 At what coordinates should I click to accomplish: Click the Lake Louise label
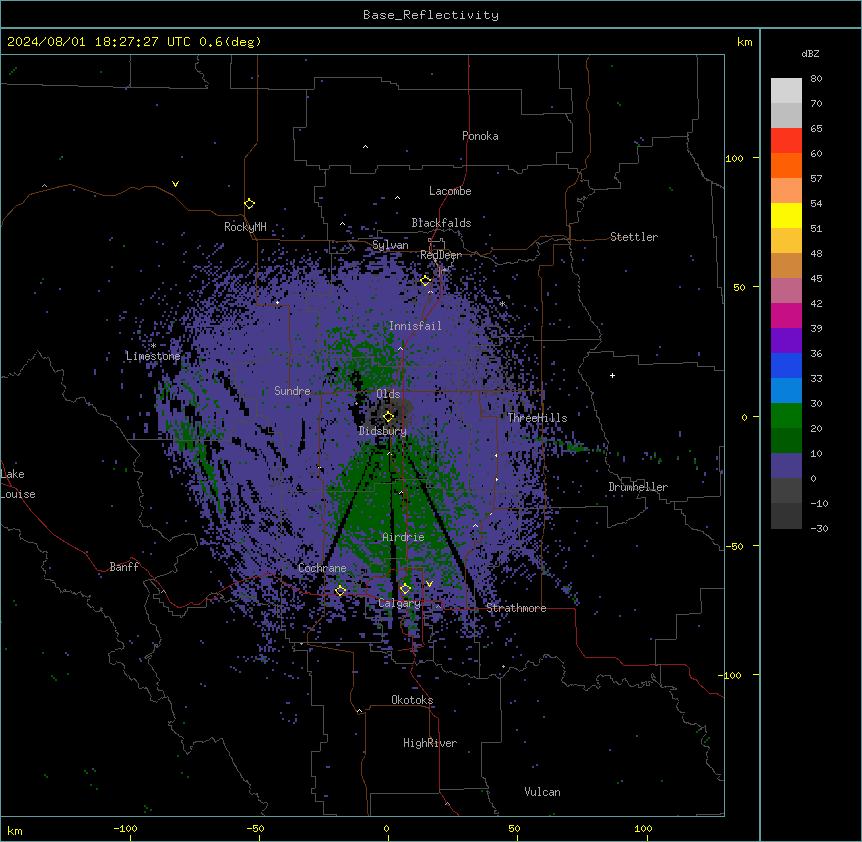18,484
